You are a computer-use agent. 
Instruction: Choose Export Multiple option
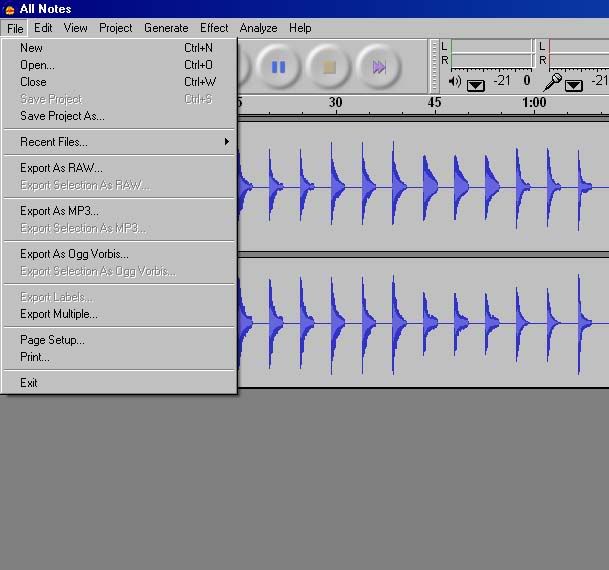59,314
